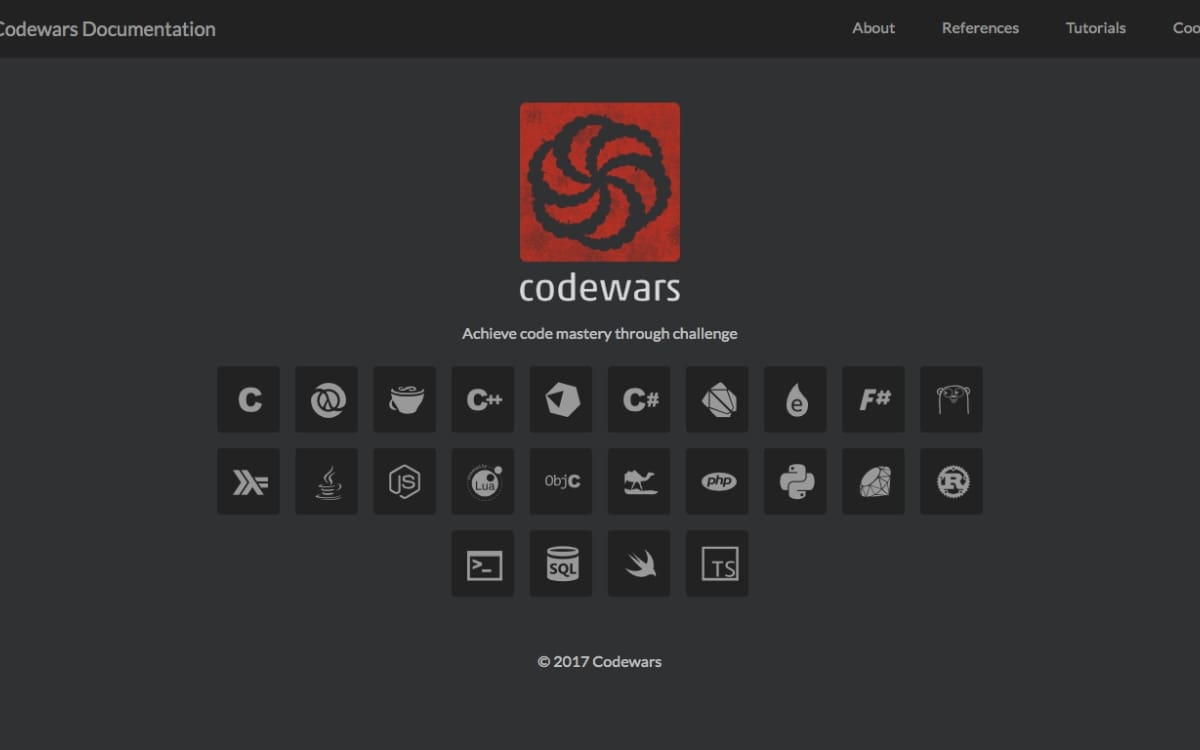Open the PHP language icon
The image size is (1200, 750).
tap(716, 481)
